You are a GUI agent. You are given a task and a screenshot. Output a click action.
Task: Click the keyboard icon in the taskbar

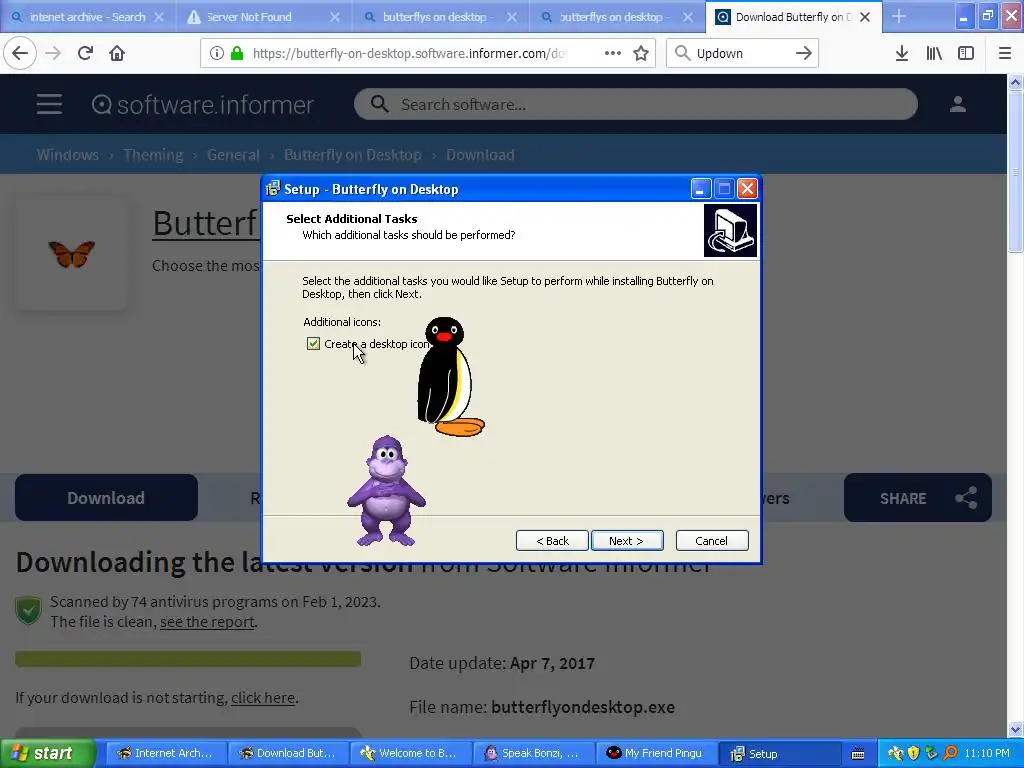pyautogui.click(x=858, y=754)
